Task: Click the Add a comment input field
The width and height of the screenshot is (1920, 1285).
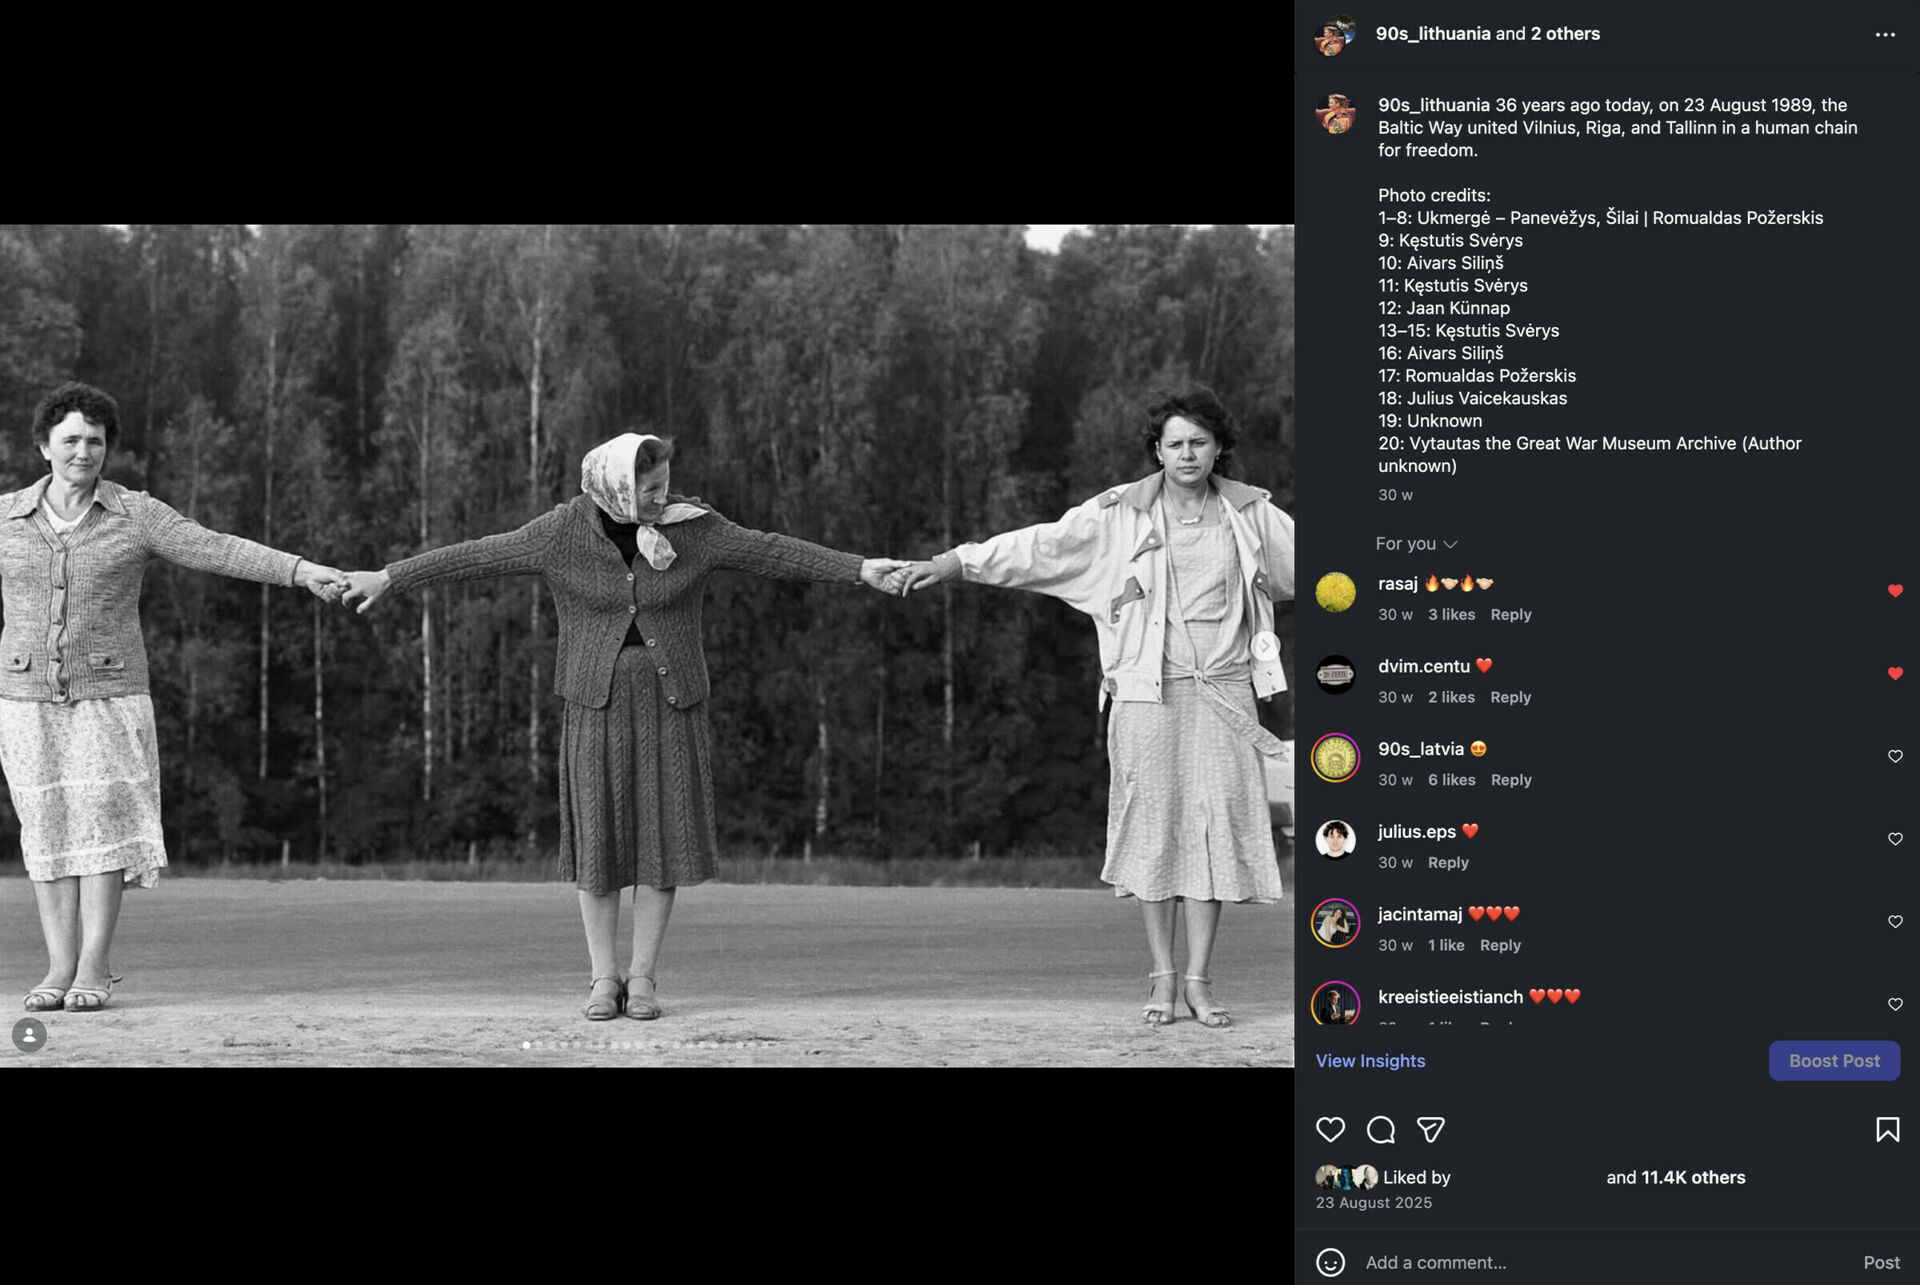Action: tap(1450, 1262)
